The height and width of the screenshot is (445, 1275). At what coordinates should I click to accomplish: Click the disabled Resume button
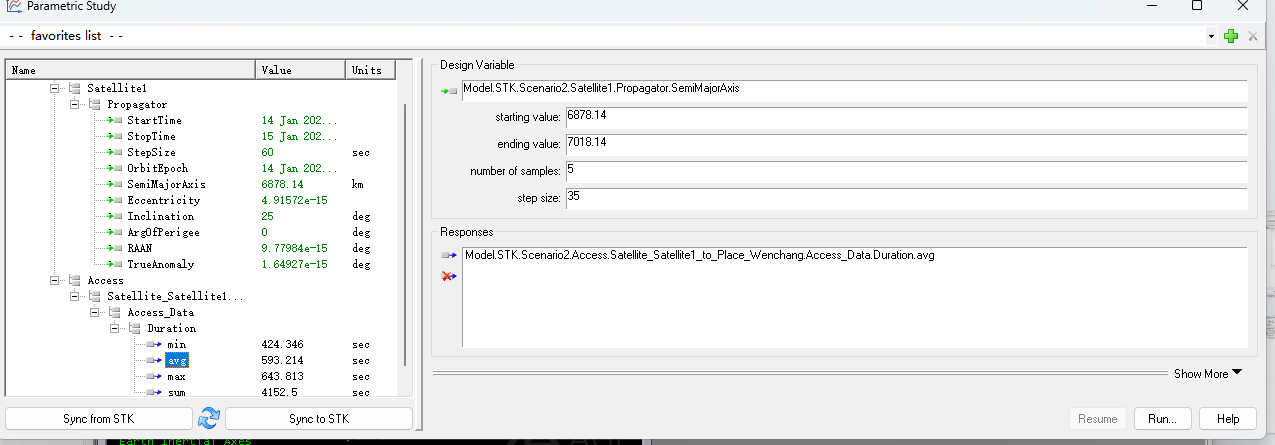1098,418
